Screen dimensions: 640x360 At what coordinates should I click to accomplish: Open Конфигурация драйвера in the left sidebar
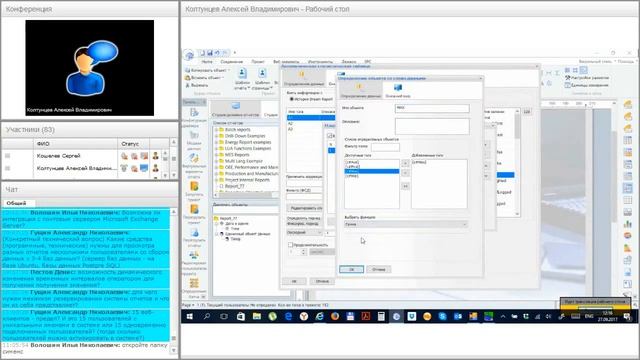[194, 118]
